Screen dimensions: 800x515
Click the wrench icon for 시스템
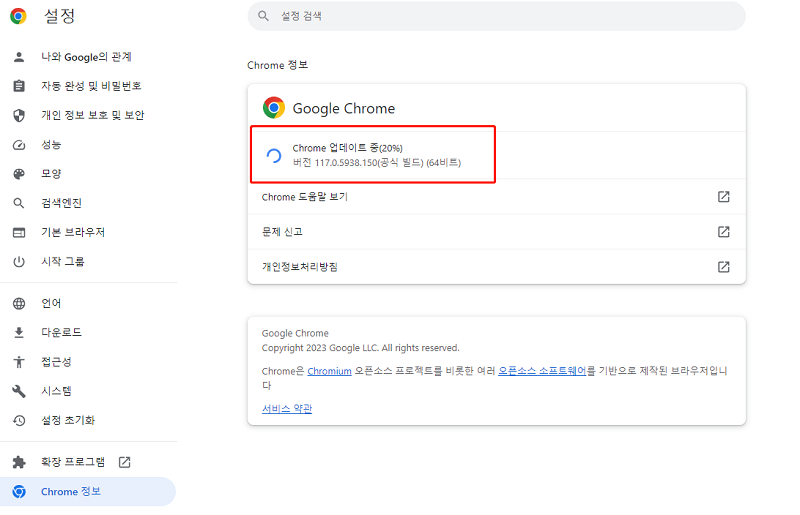[x=18, y=391]
